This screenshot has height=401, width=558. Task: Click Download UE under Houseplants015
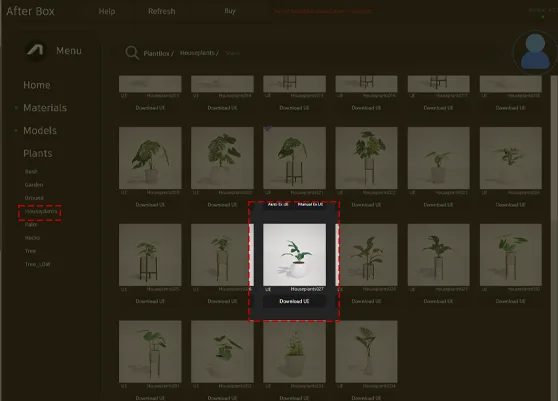294,108
